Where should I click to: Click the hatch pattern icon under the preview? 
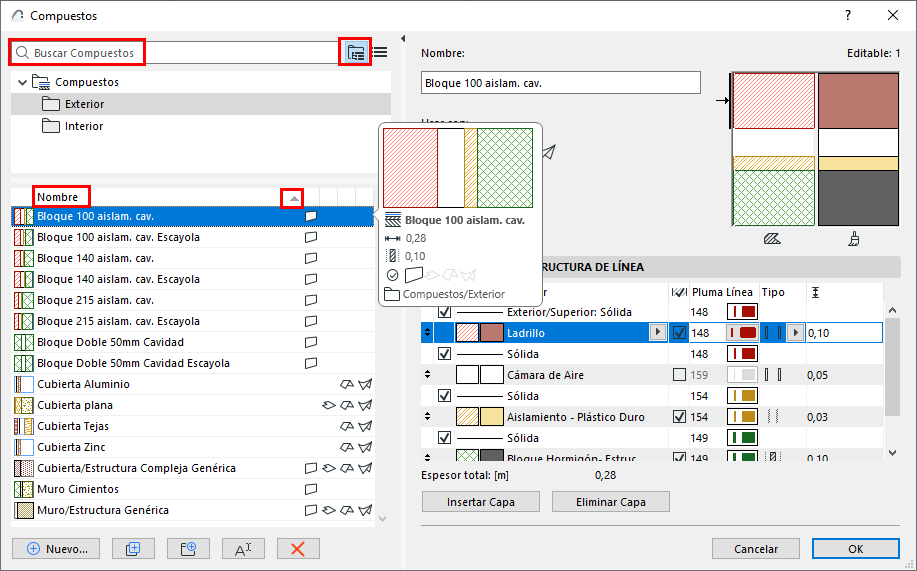click(x=772, y=239)
